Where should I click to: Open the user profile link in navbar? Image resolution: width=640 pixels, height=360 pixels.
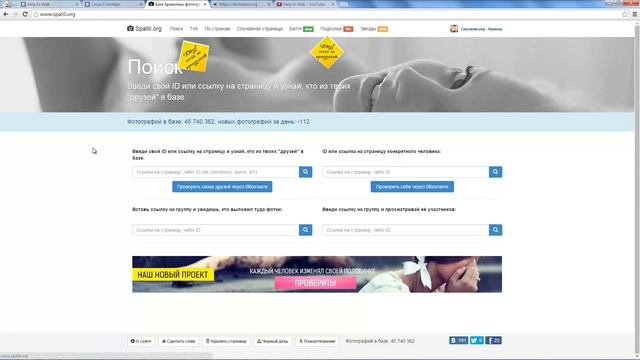(481, 29)
